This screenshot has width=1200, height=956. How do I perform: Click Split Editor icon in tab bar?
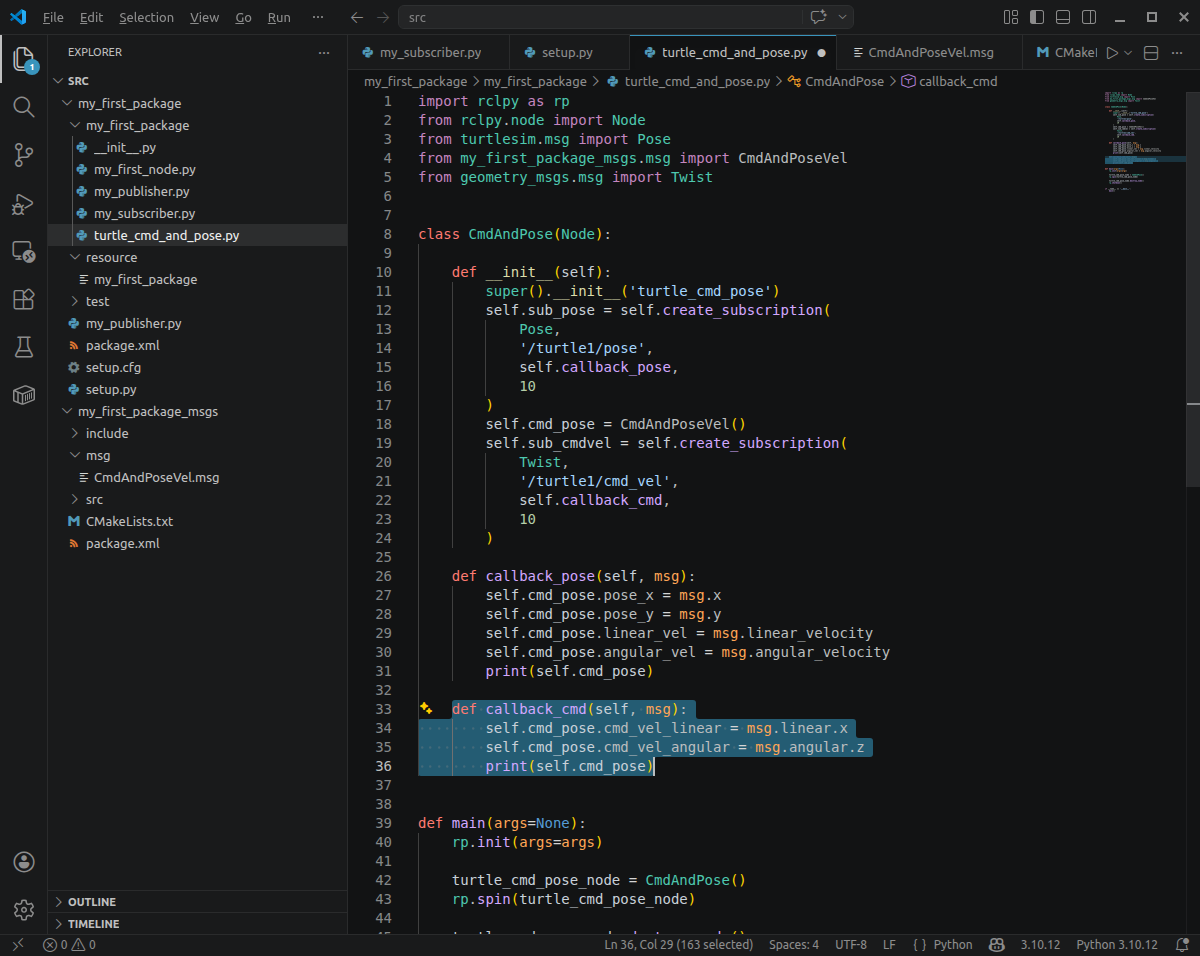tap(1151, 52)
